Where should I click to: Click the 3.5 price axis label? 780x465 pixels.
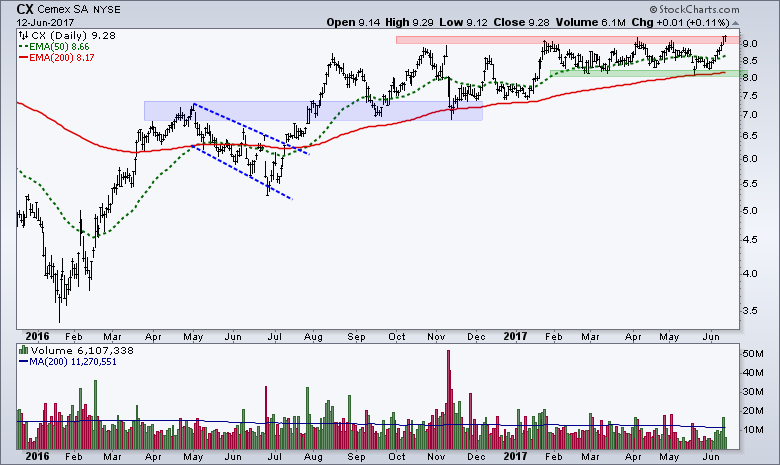coord(750,311)
